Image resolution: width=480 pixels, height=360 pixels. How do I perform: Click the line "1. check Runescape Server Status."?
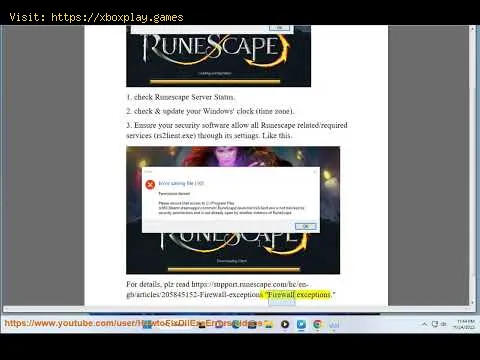tap(180, 97)
